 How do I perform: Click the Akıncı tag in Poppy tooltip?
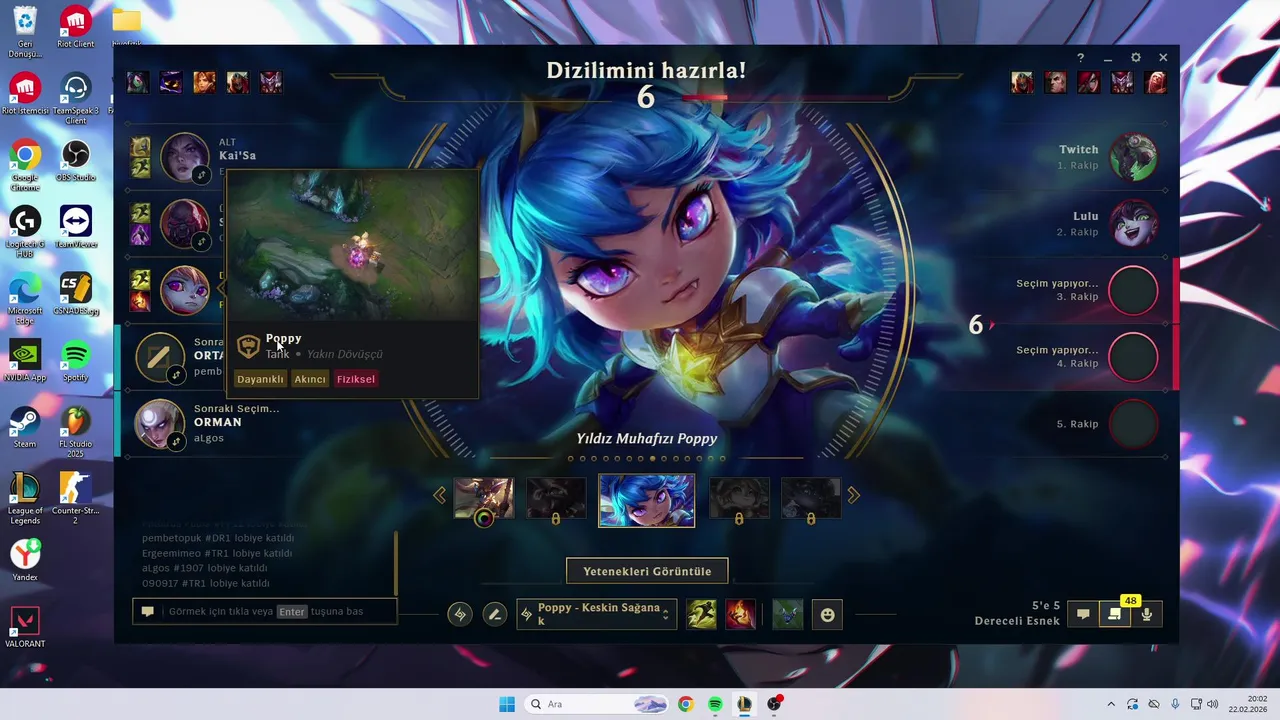(x=310, y=379)
